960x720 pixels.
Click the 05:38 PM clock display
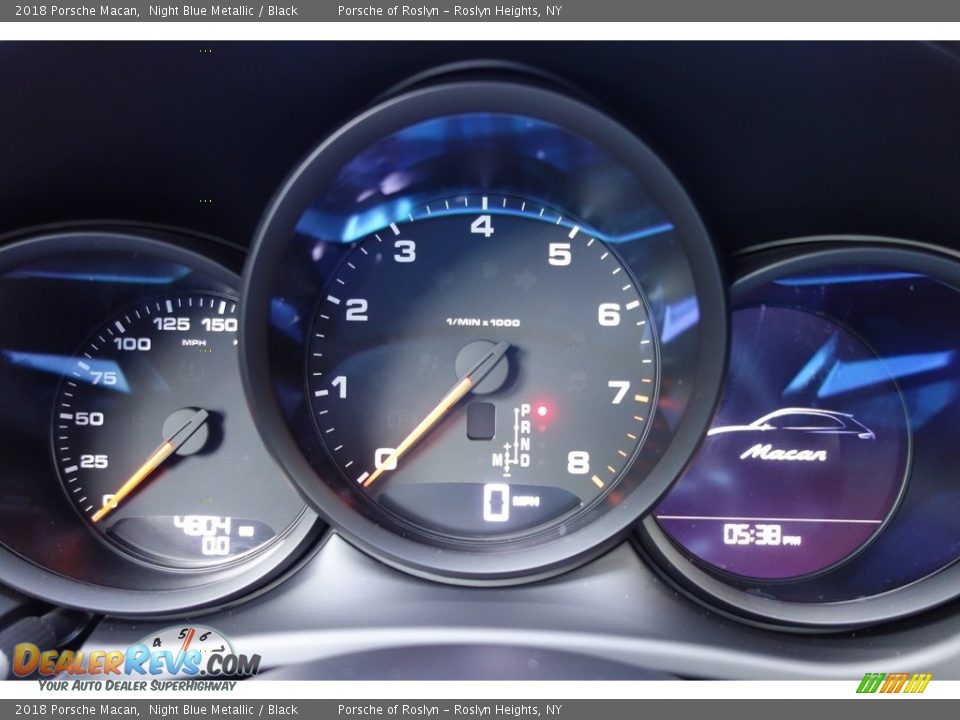tap(761, 535)
